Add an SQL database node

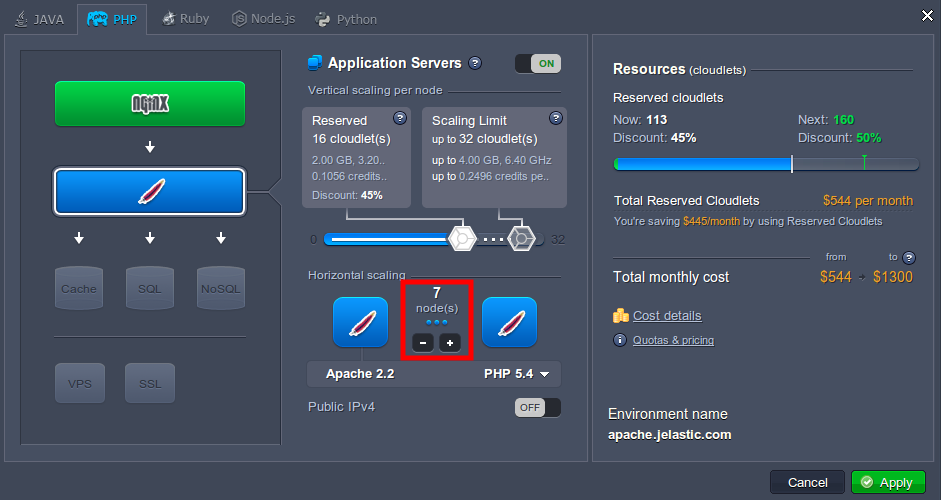pyautogui.click(x=150, y=288)
